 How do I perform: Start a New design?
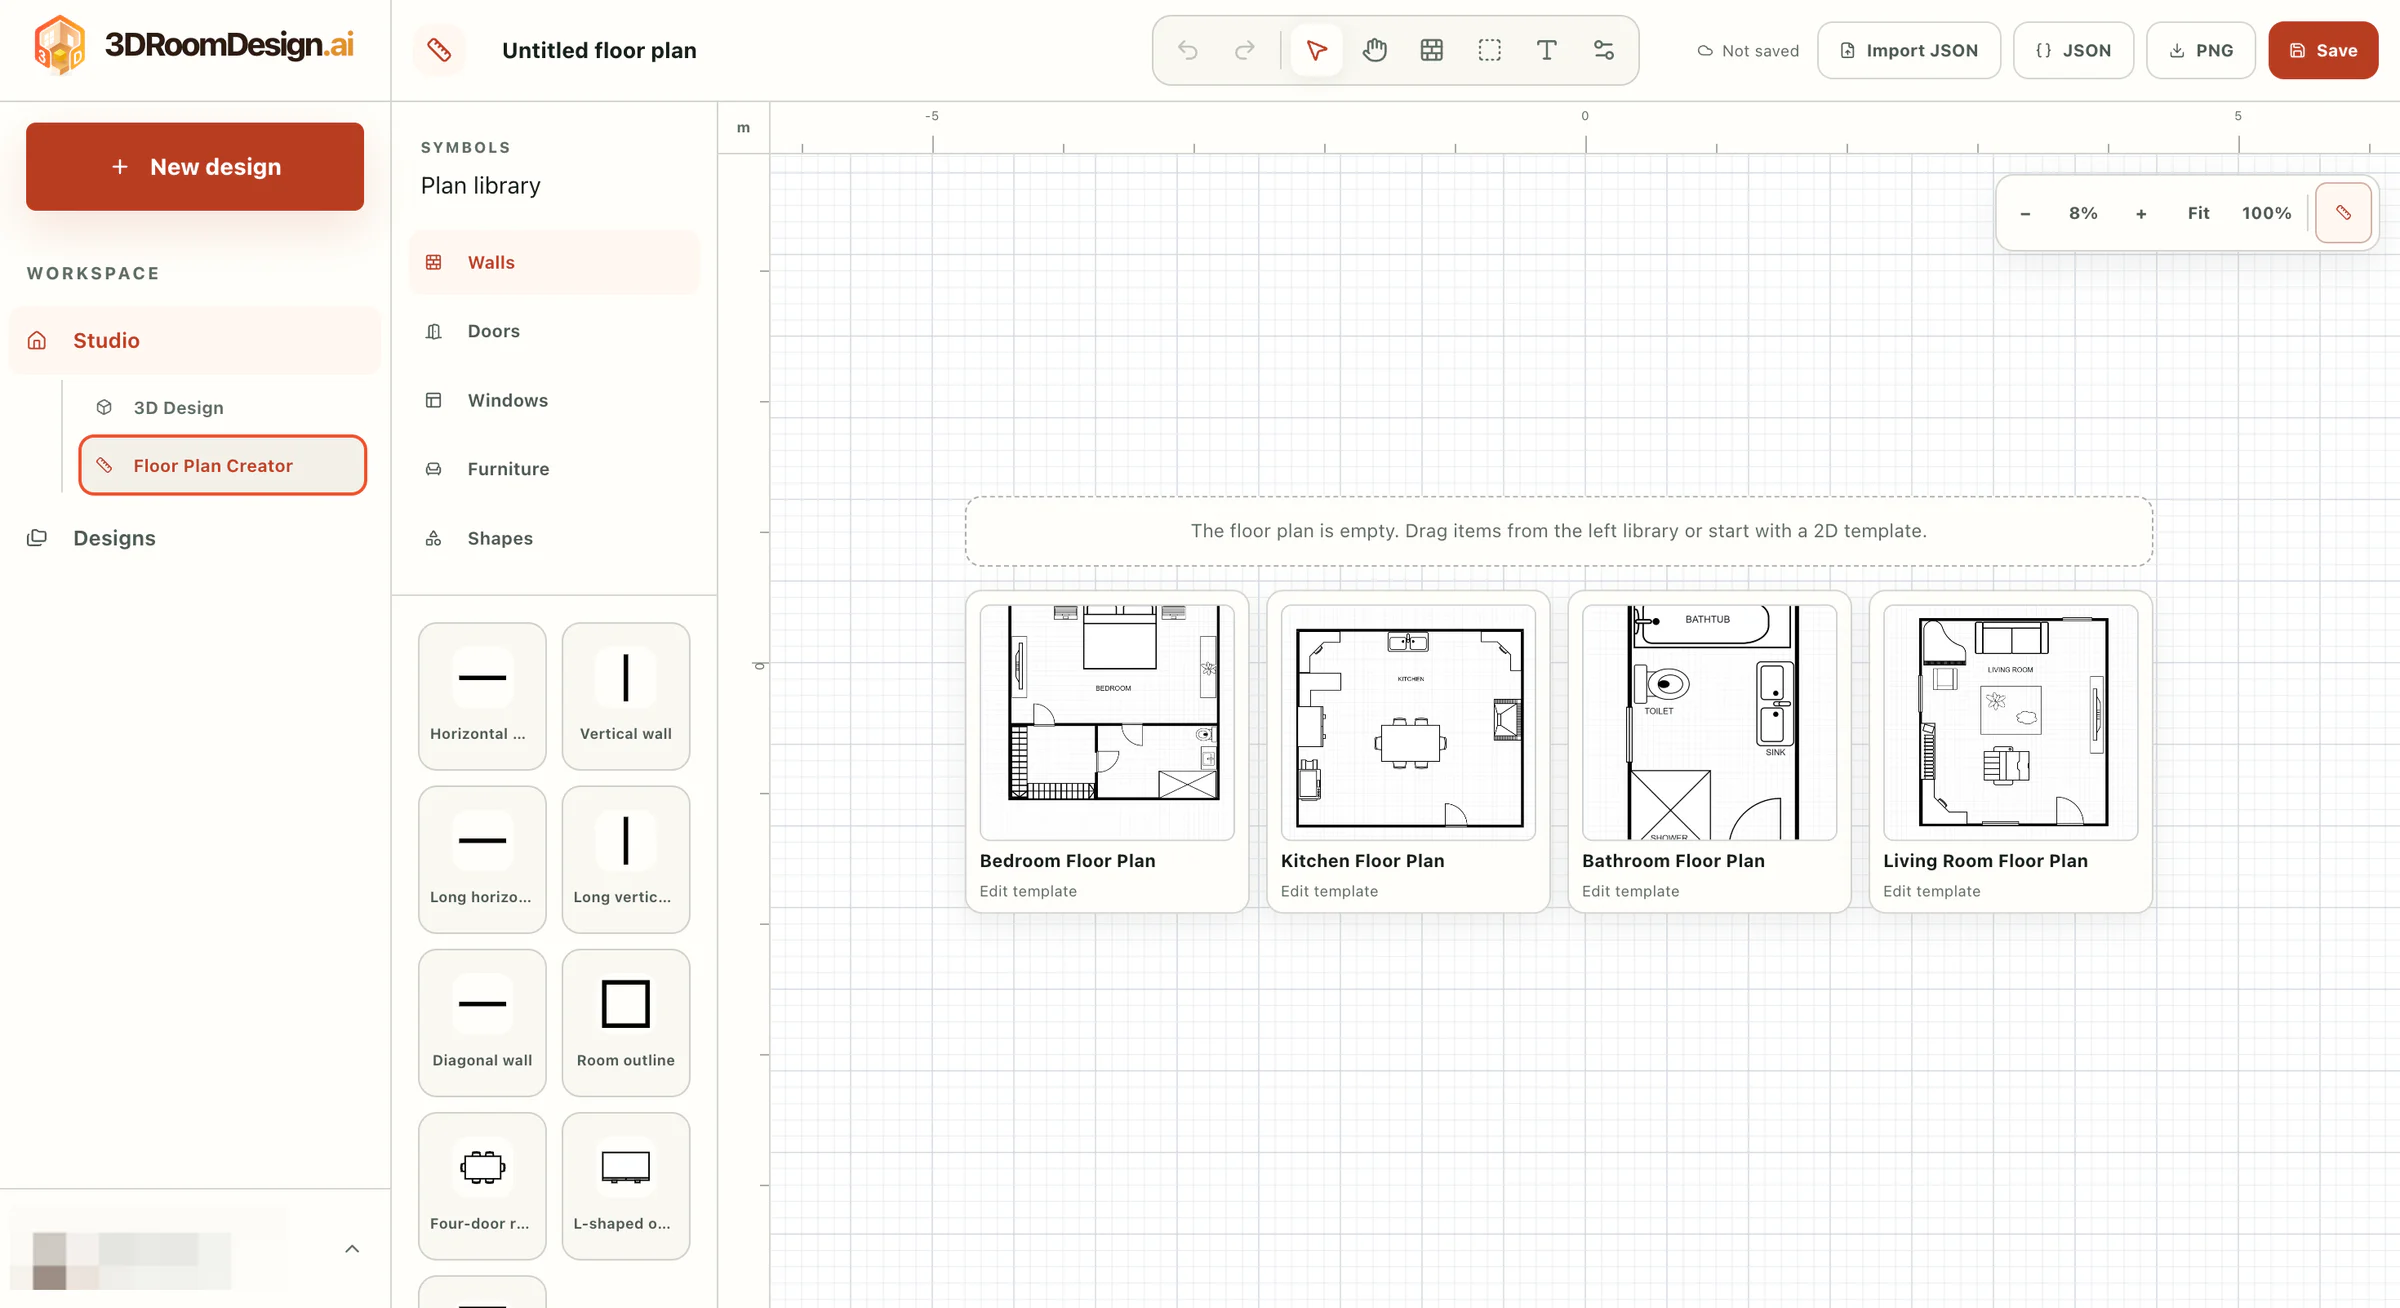(195, 166)
